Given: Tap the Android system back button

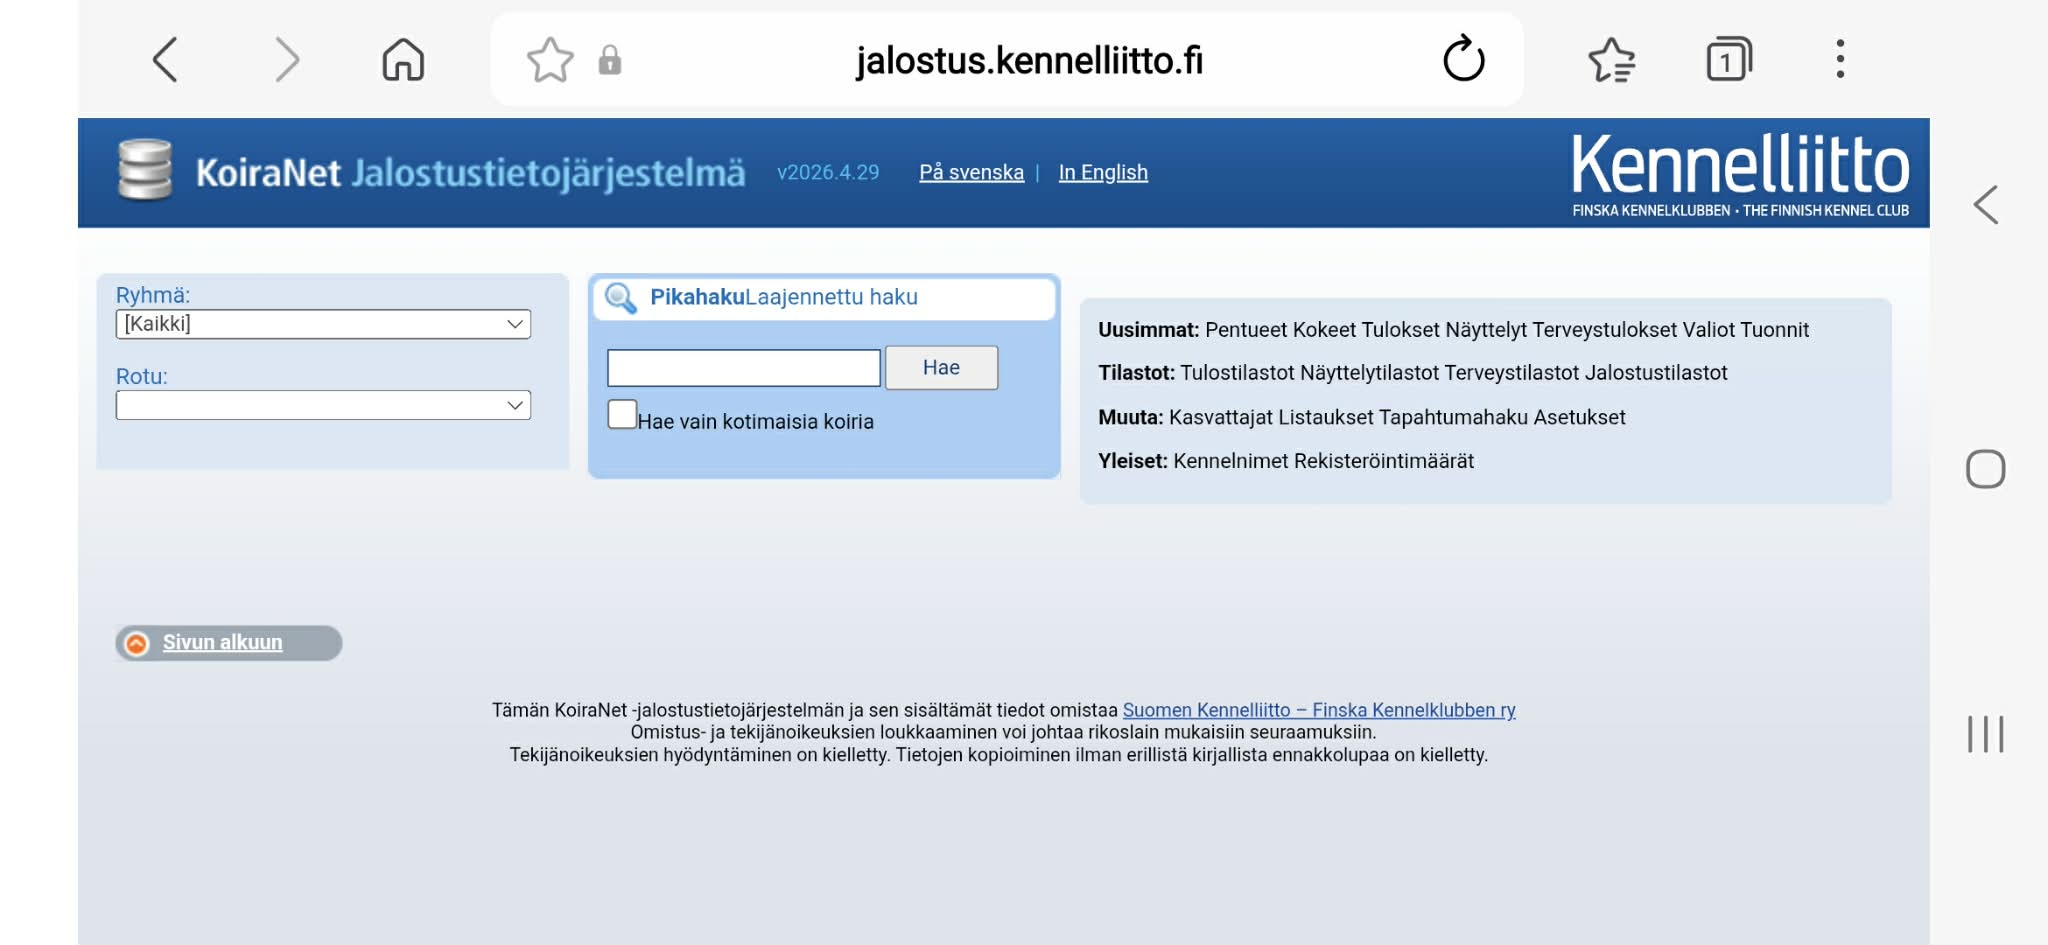Looking at the screenshot, I should coord(1986,205).
